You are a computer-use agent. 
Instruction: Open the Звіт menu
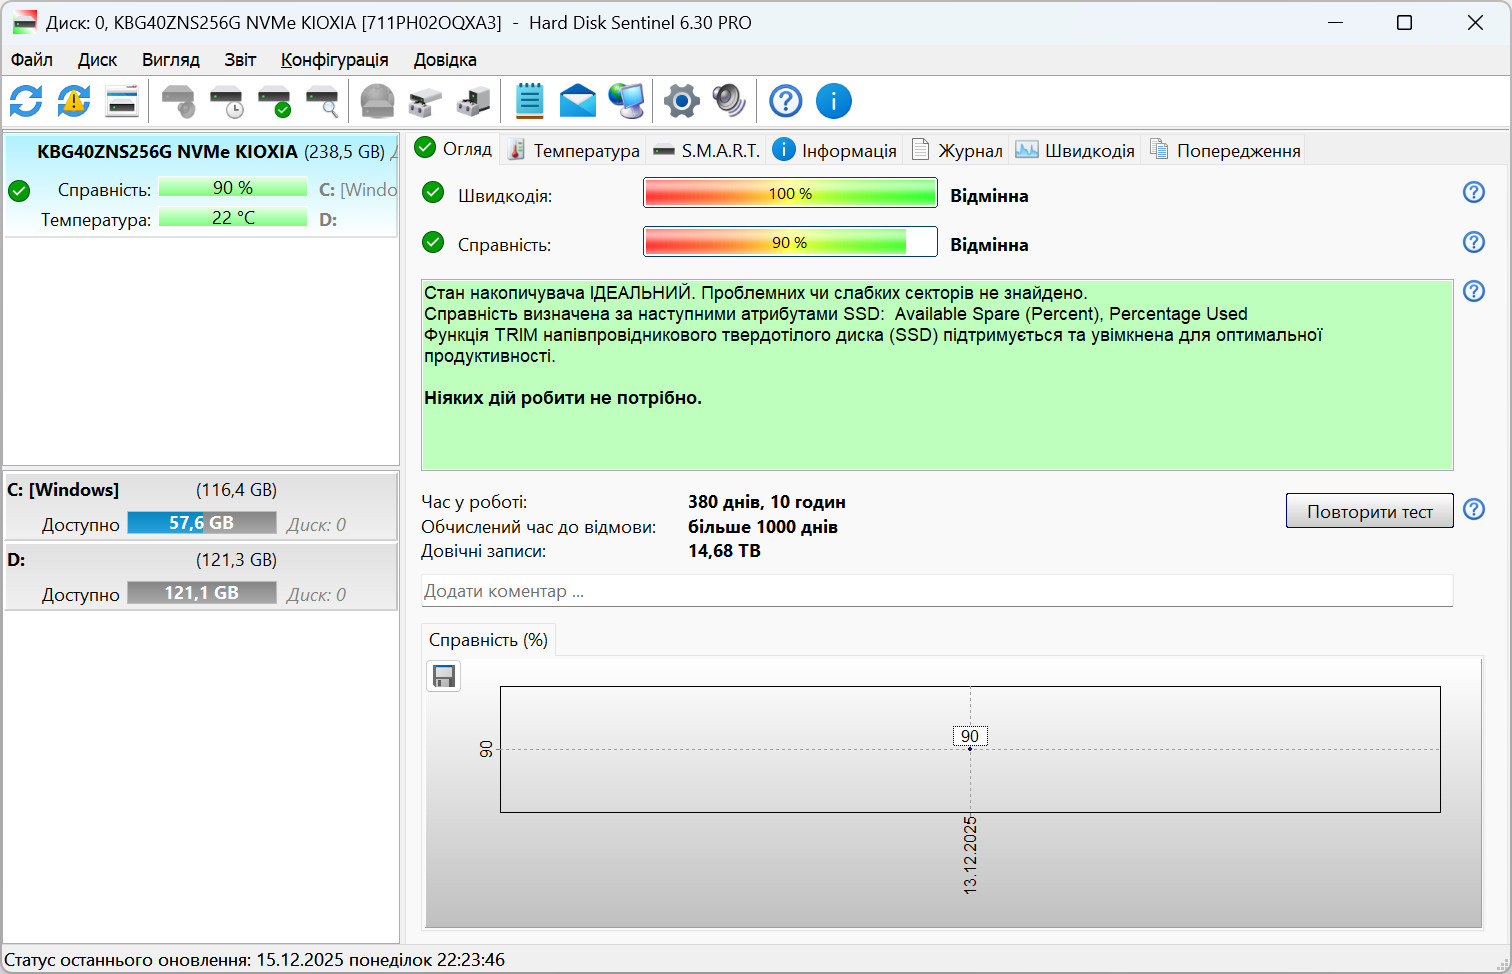tap(240, 60)
